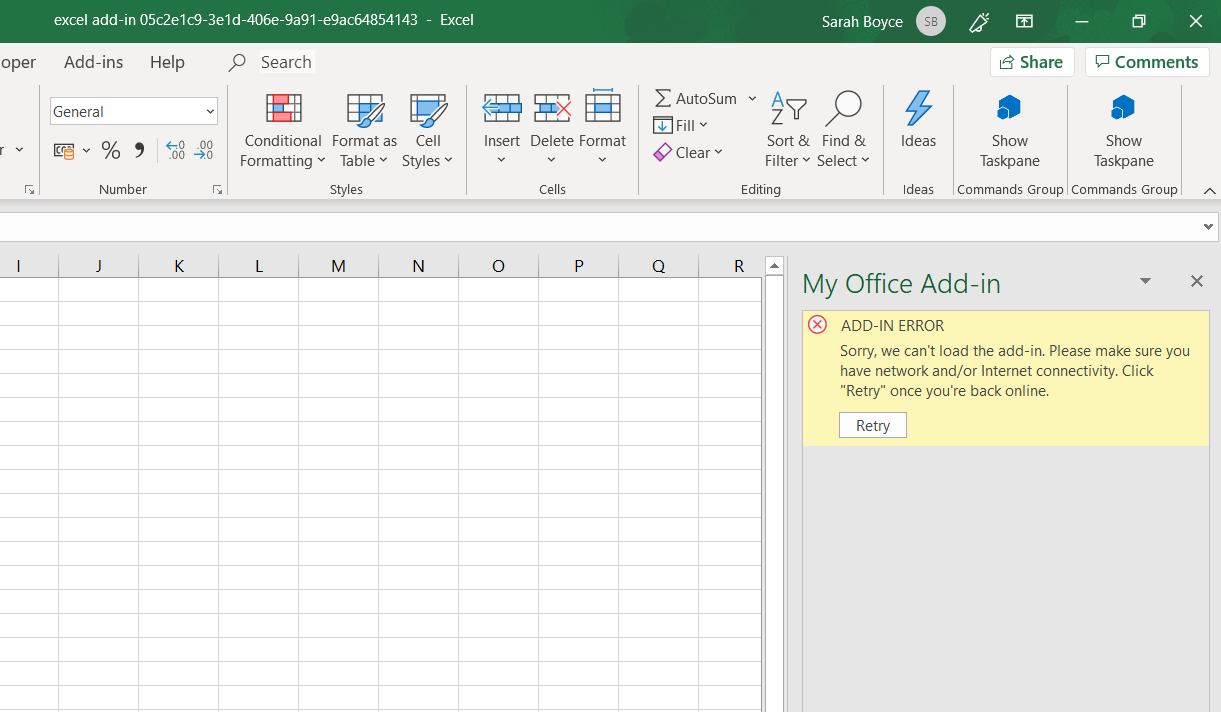This screenshot has height=712, width=1221.
Task: Open the General number format dropdown
Action: point(210,111)
